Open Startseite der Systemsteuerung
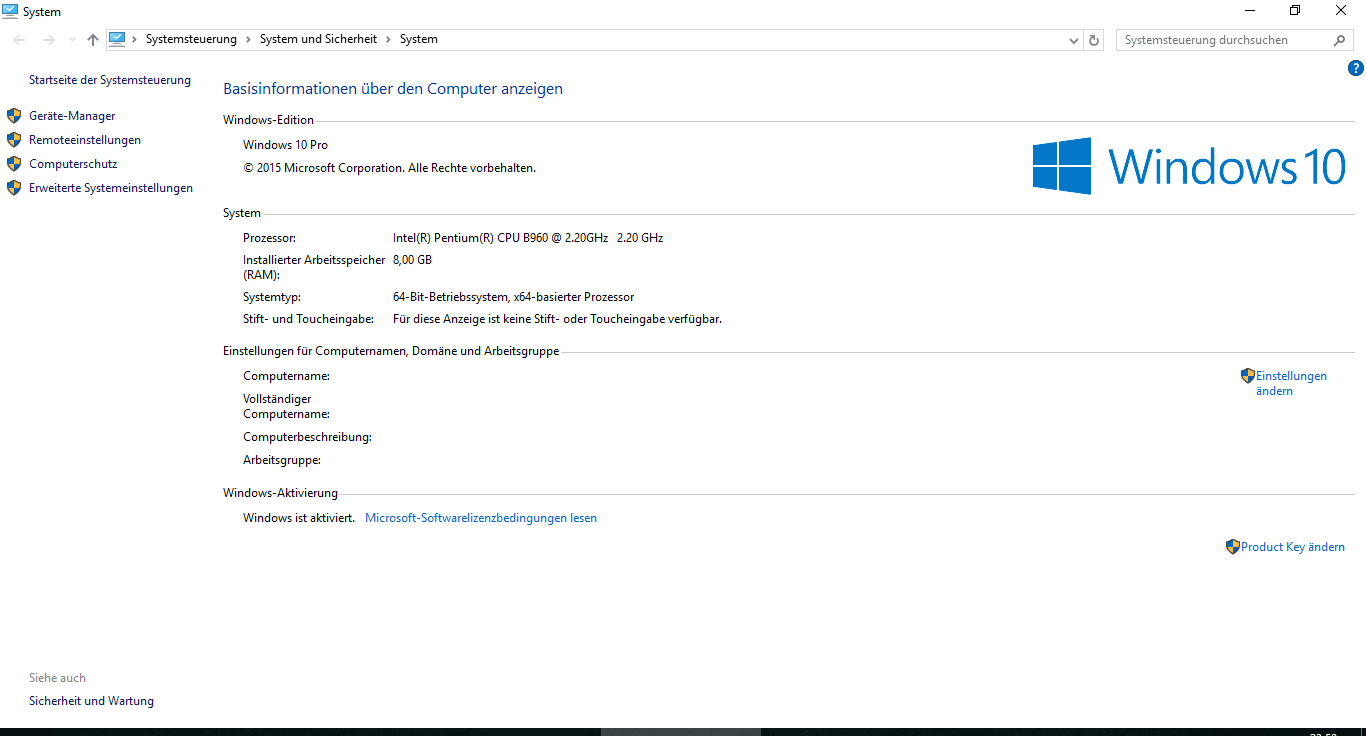1366x736 pixels. tap(110, 80)
